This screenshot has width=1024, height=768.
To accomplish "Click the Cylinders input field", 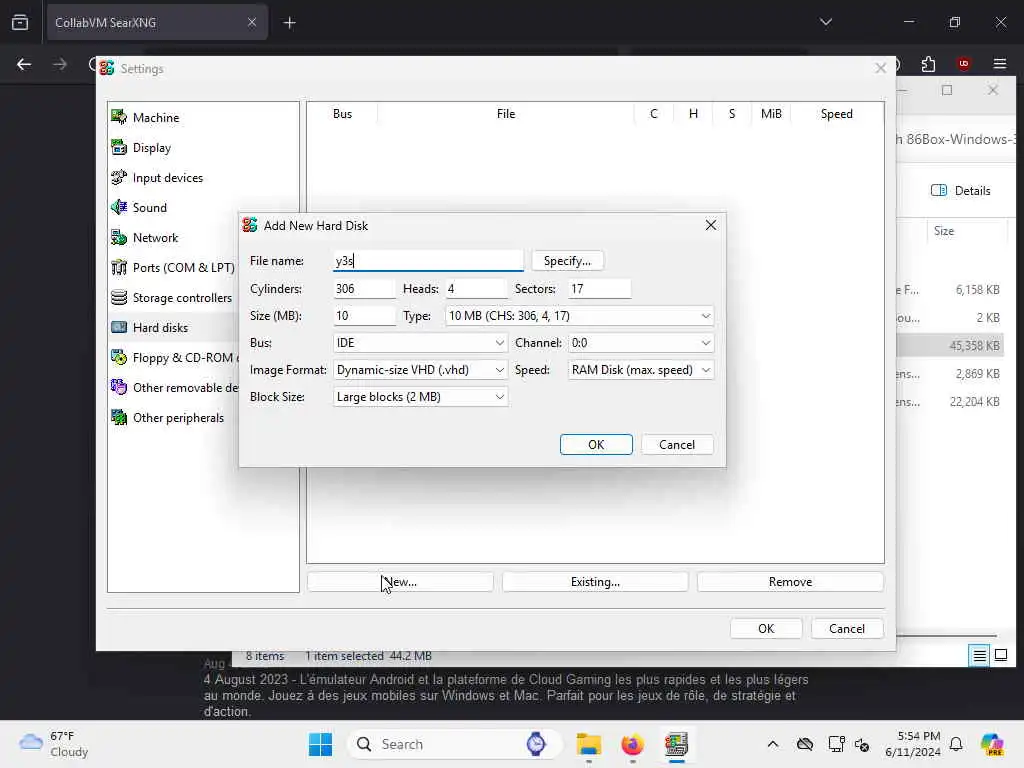I will 364,289.
